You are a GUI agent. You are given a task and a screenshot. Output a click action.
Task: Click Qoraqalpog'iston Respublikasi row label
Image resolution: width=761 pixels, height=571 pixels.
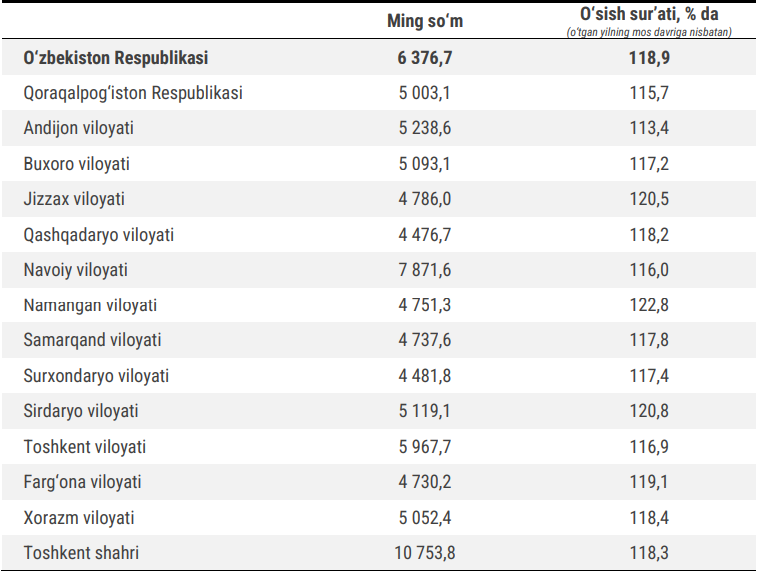click(x=133, y=94)
